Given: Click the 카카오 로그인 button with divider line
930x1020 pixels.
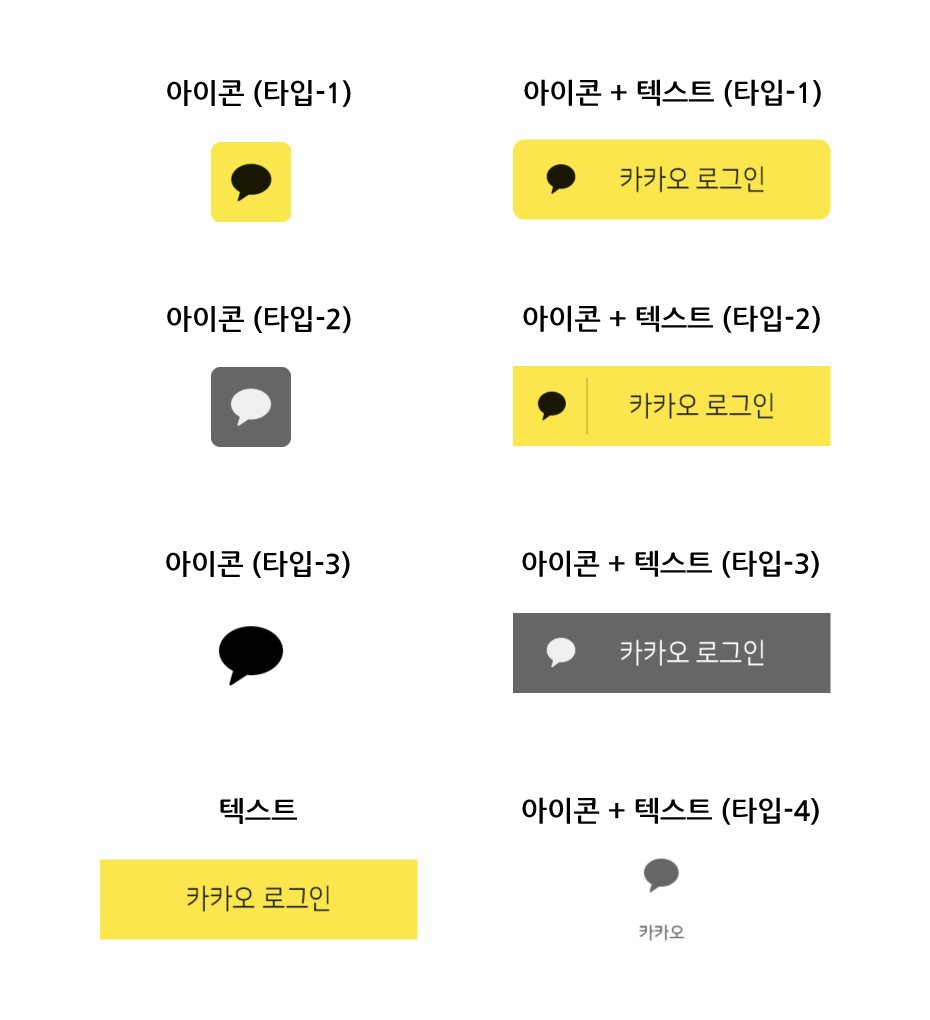Looking at the screenshot, I should 671,406.
